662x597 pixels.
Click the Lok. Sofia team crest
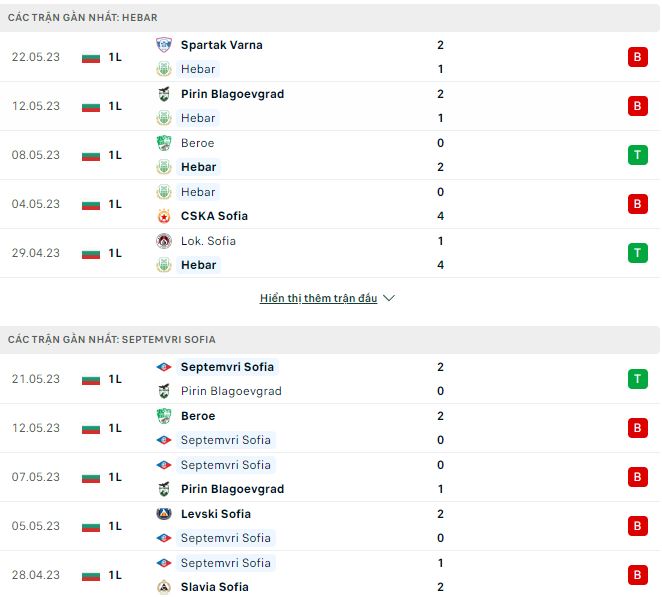point(164,241)
